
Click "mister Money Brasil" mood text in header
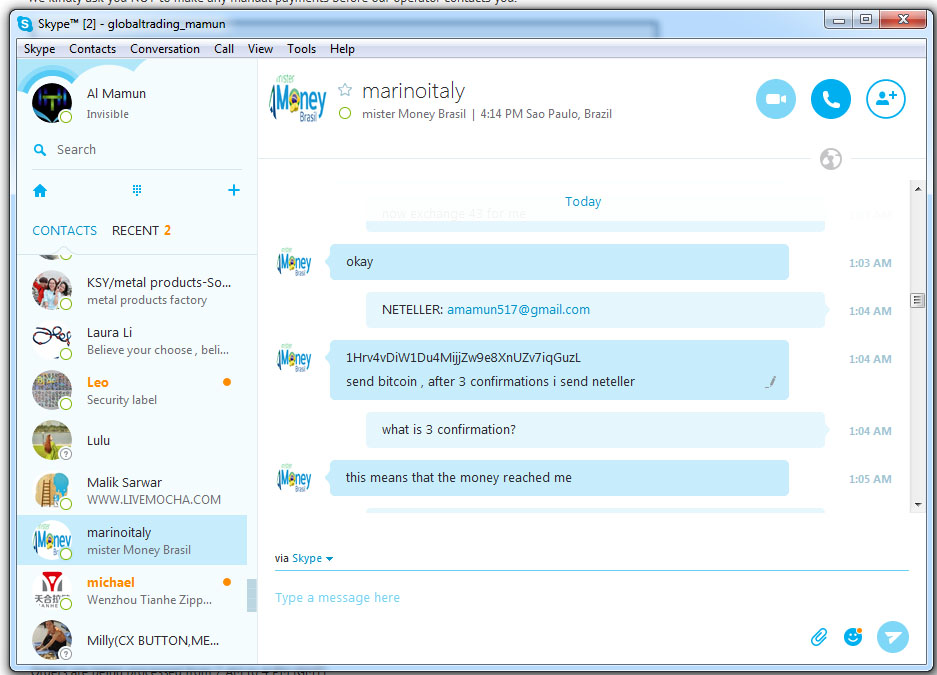414,114
